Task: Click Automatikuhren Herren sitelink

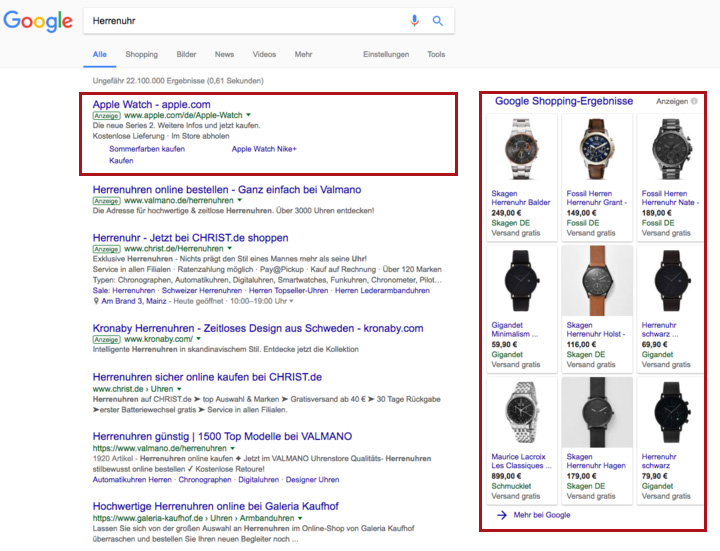Action: pos(132,480)
